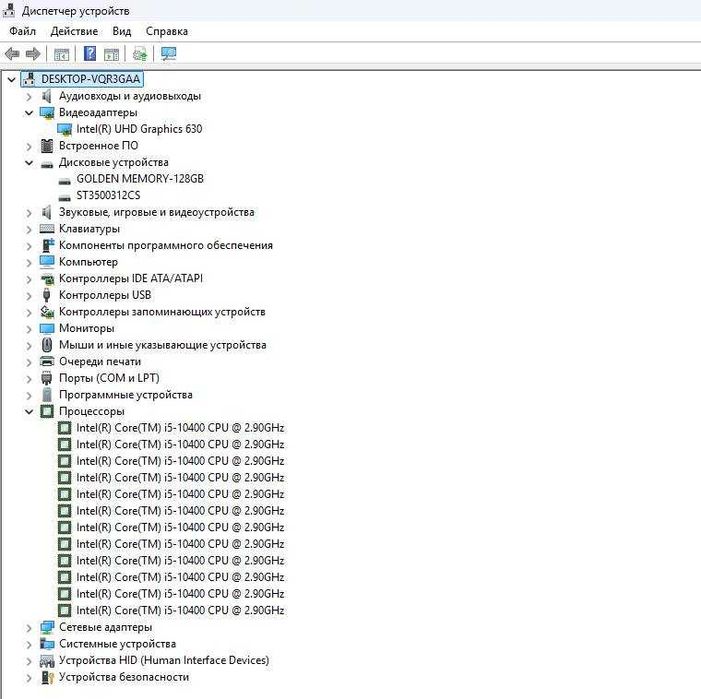Click the computer icon beside DESKTOP-VQR3GAA
The height and width of the screenshot is (699, 701).
pyautogui.click(x=30, y=79)
